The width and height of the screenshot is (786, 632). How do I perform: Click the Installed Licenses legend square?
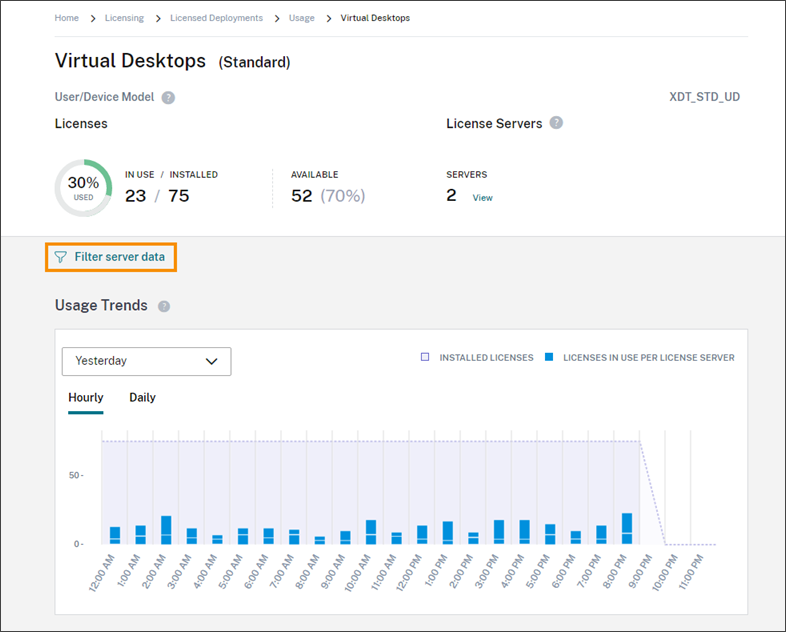coord(425,357)
